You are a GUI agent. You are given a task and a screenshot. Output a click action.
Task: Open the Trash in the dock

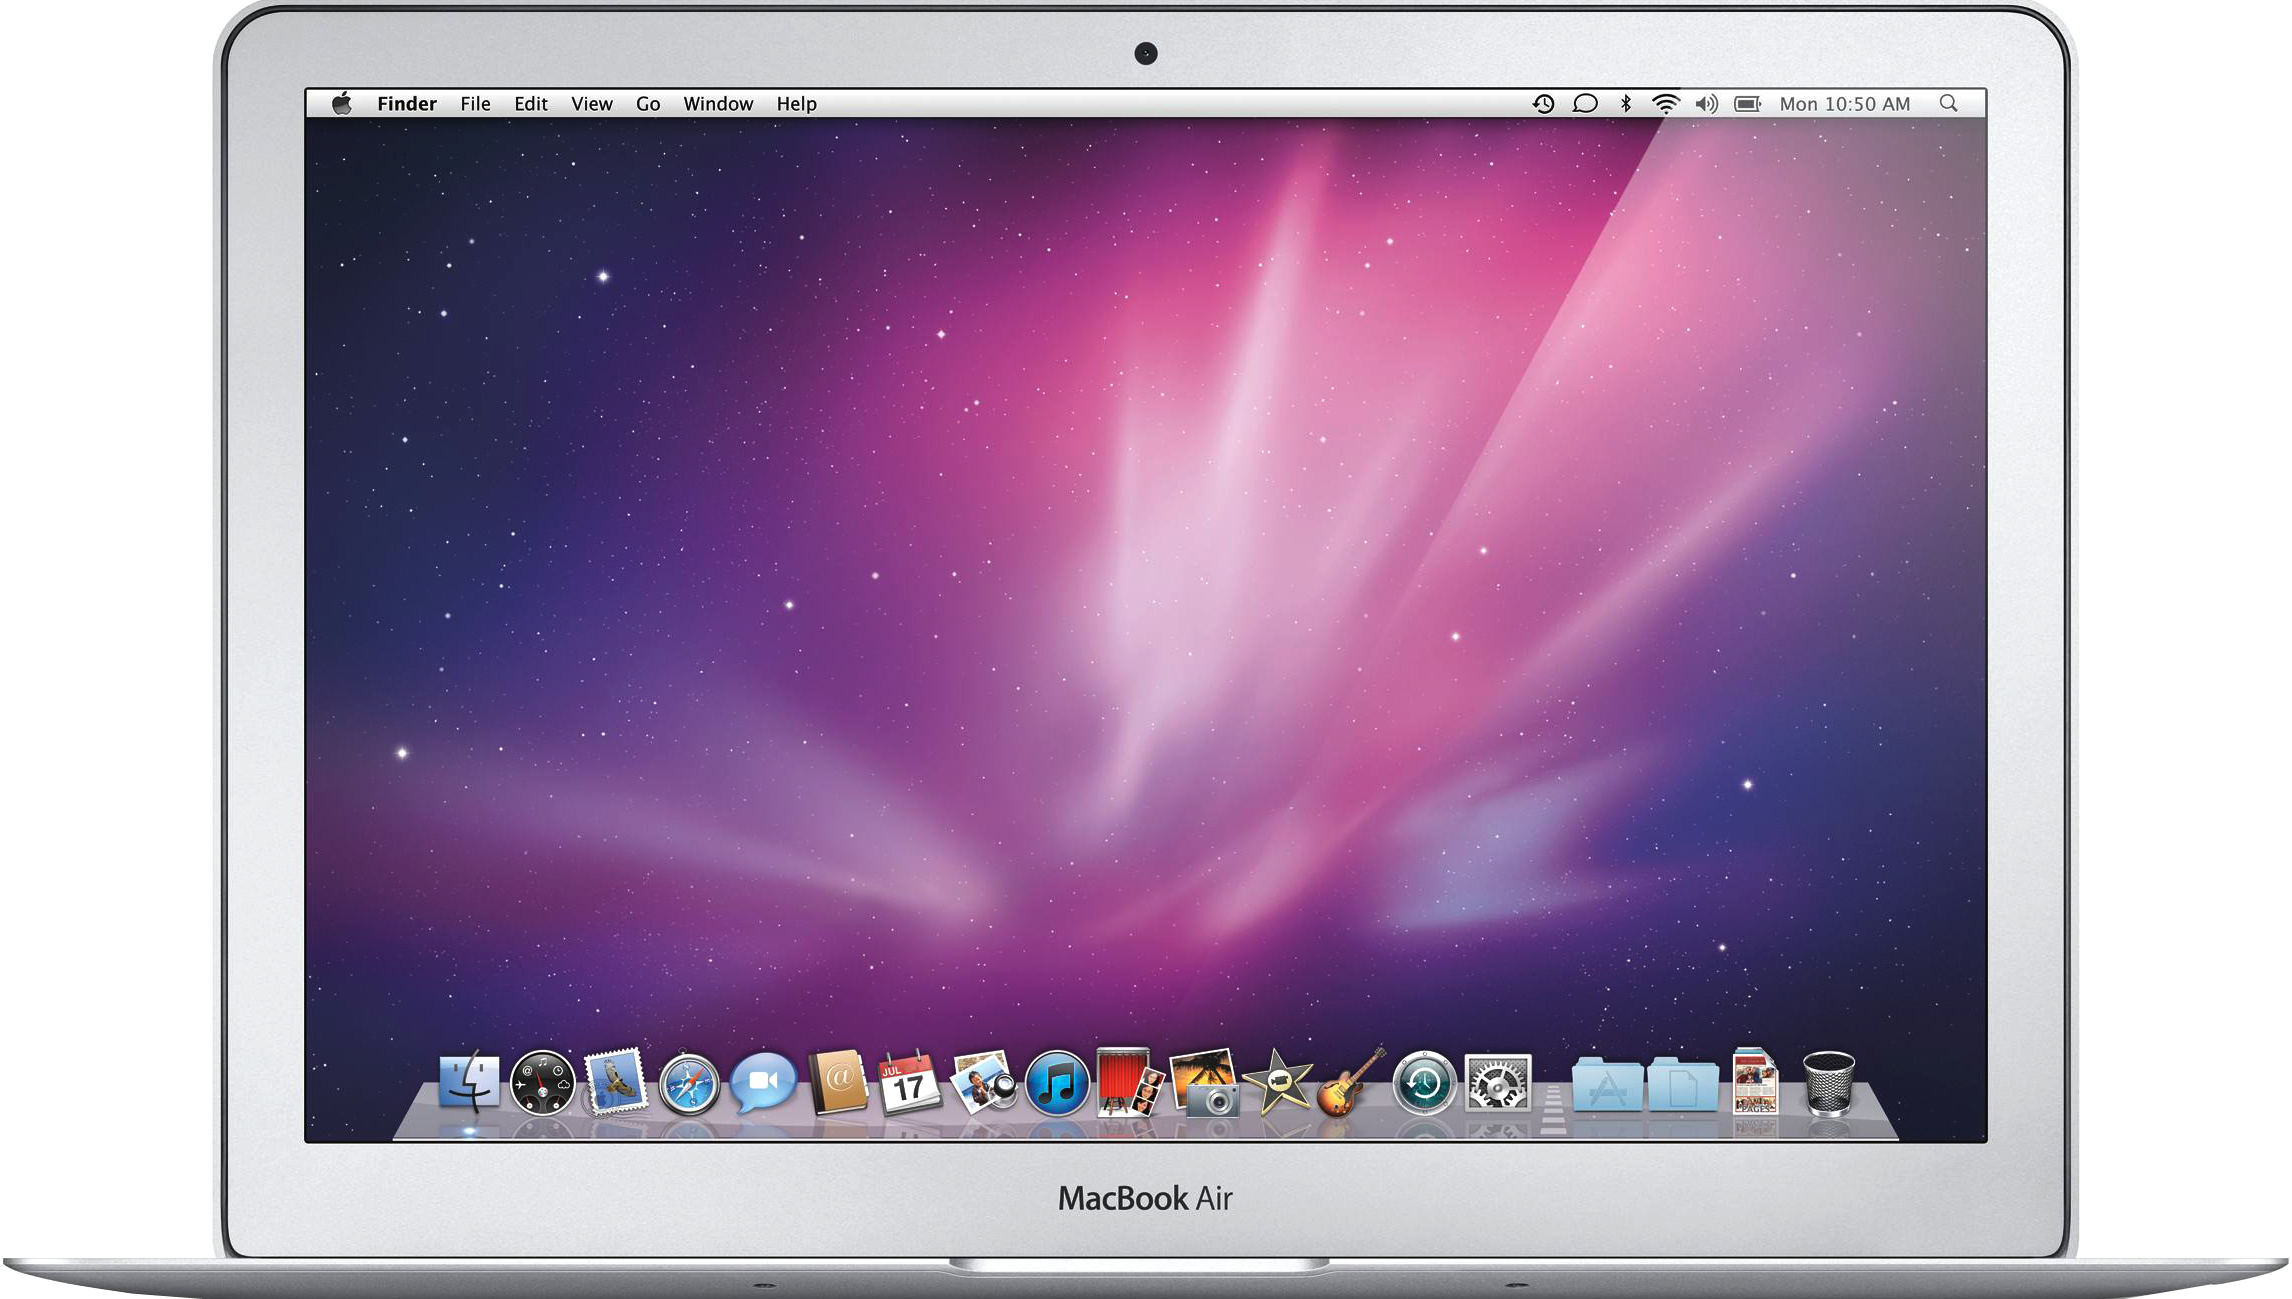[1828, 1084]
